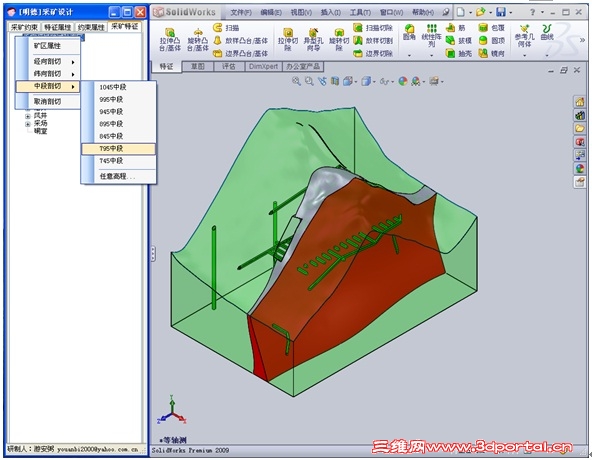Image resolution: width=592 pixels, height=460 pixels.
Task: Select the 扫描 sweep tool
Action: point(226,28)
